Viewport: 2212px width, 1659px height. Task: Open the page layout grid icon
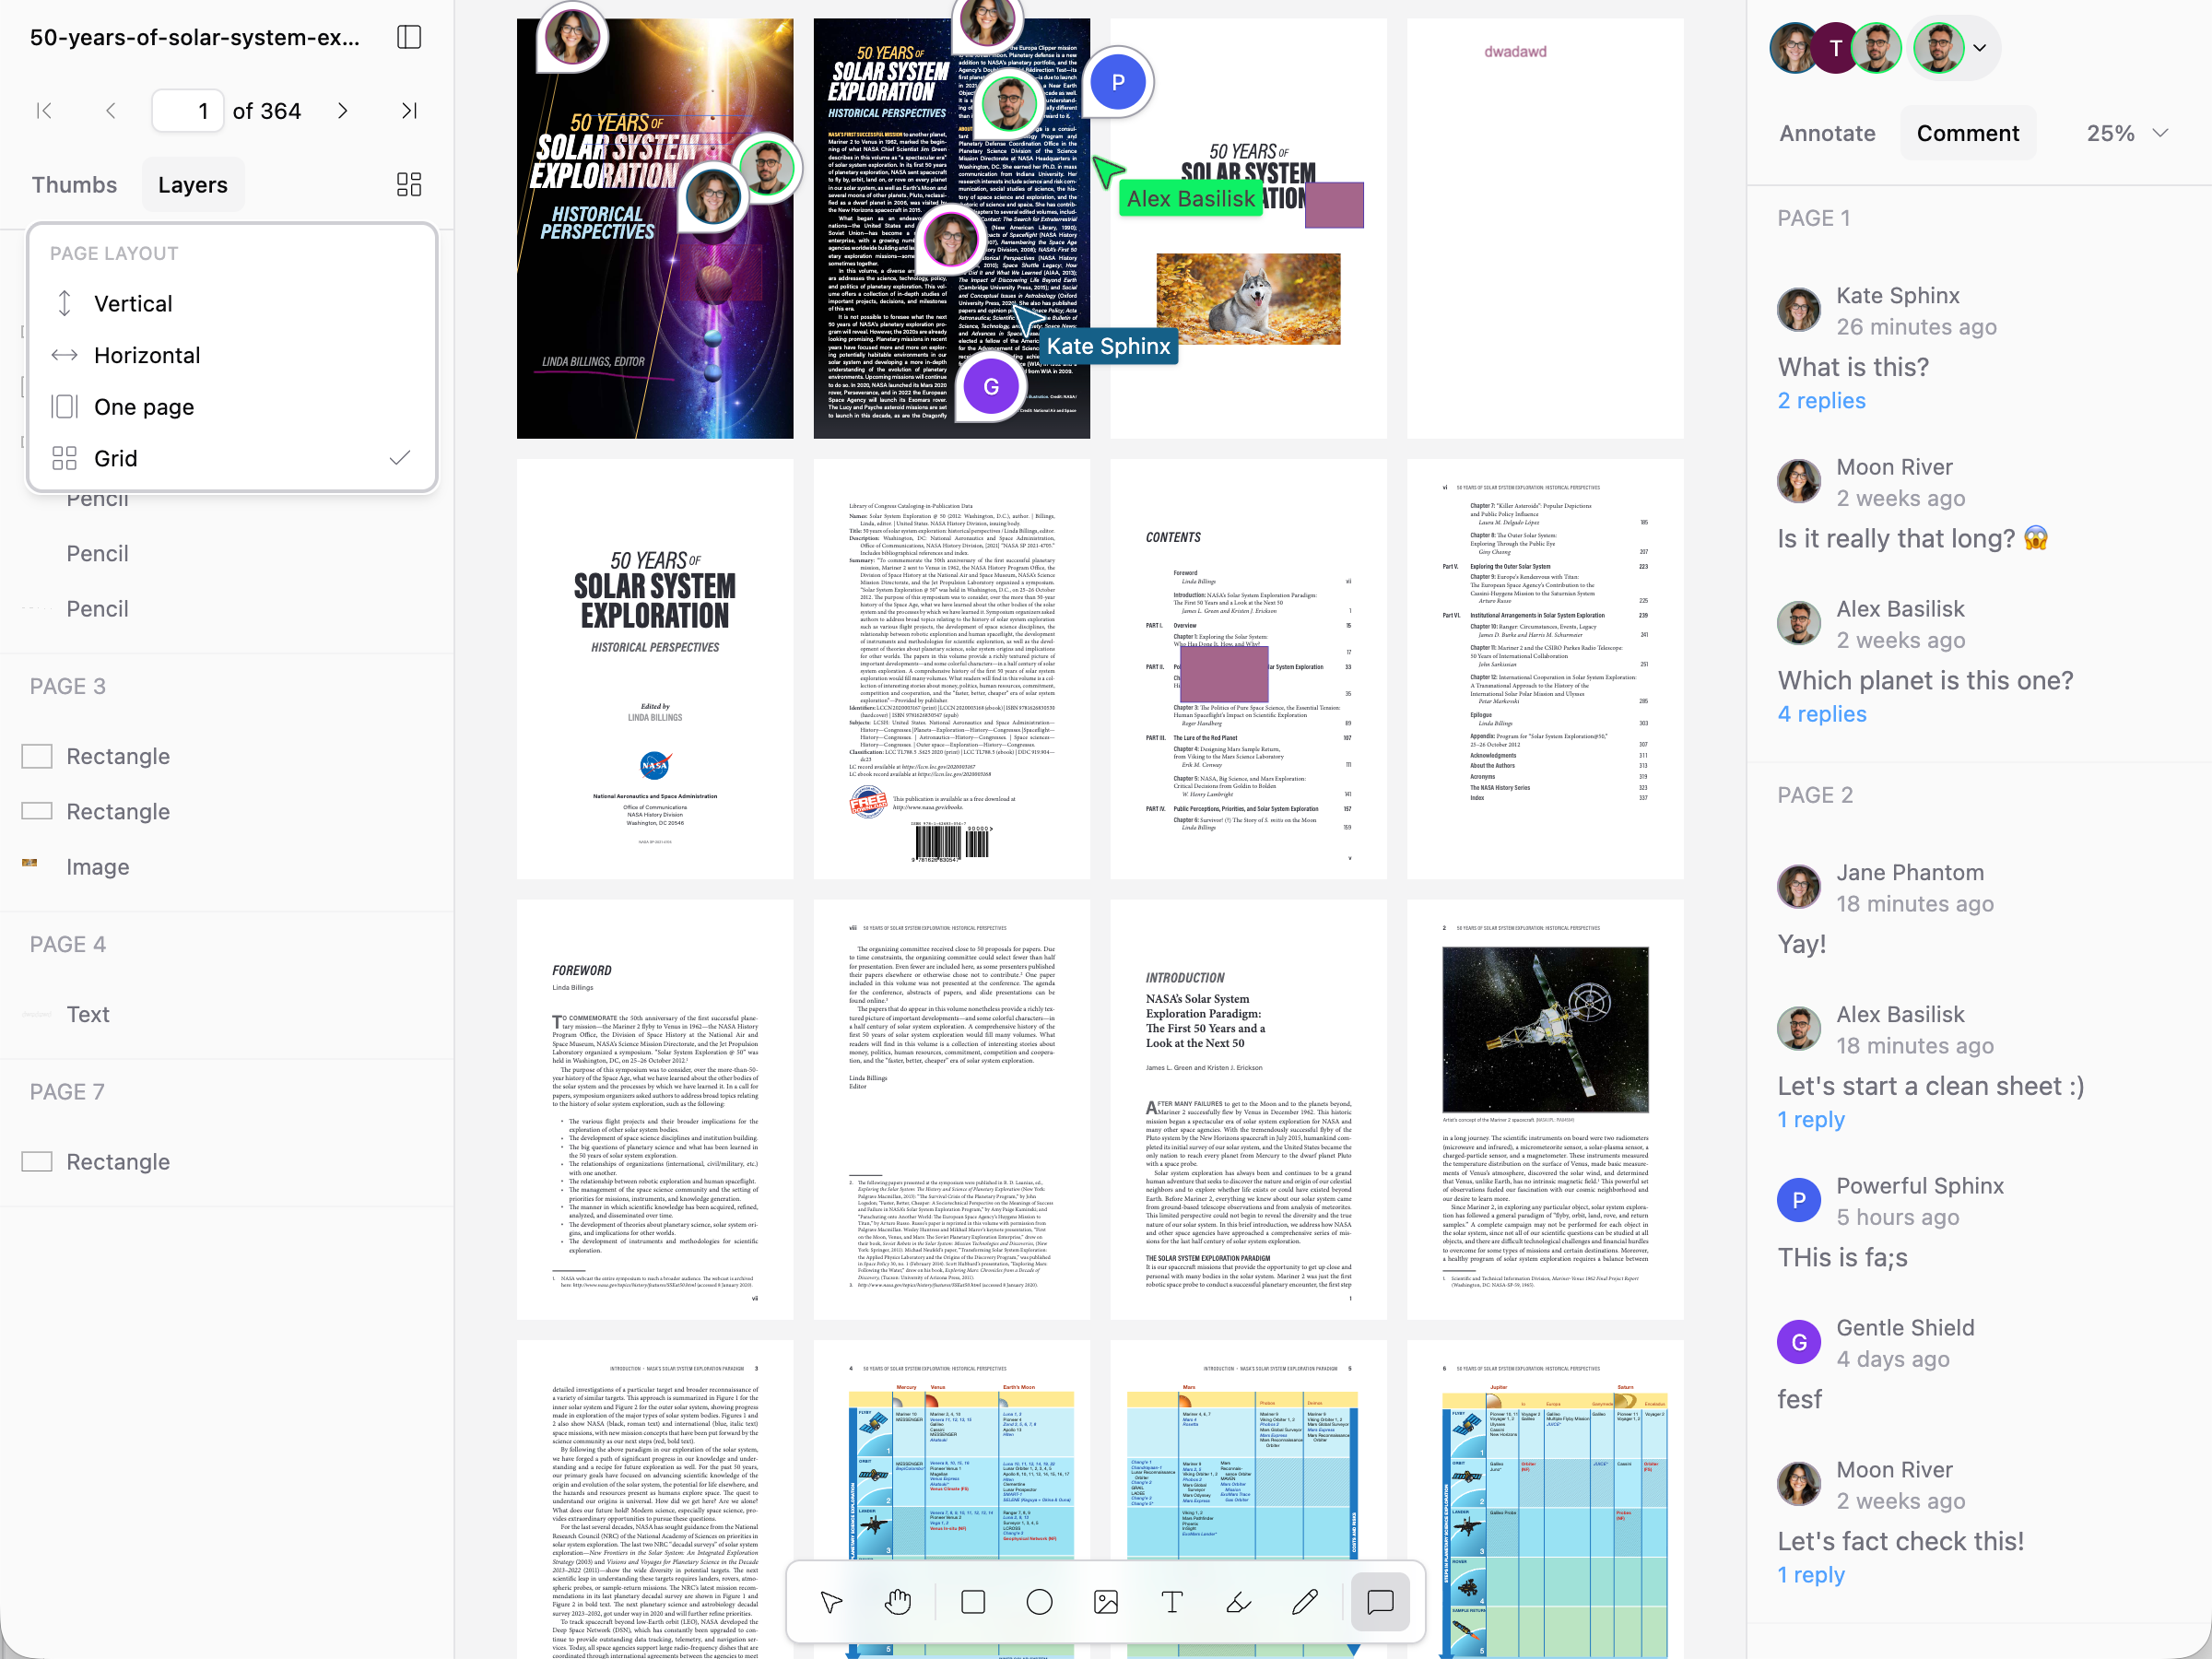pyautogui.click(x=409, y=184)
